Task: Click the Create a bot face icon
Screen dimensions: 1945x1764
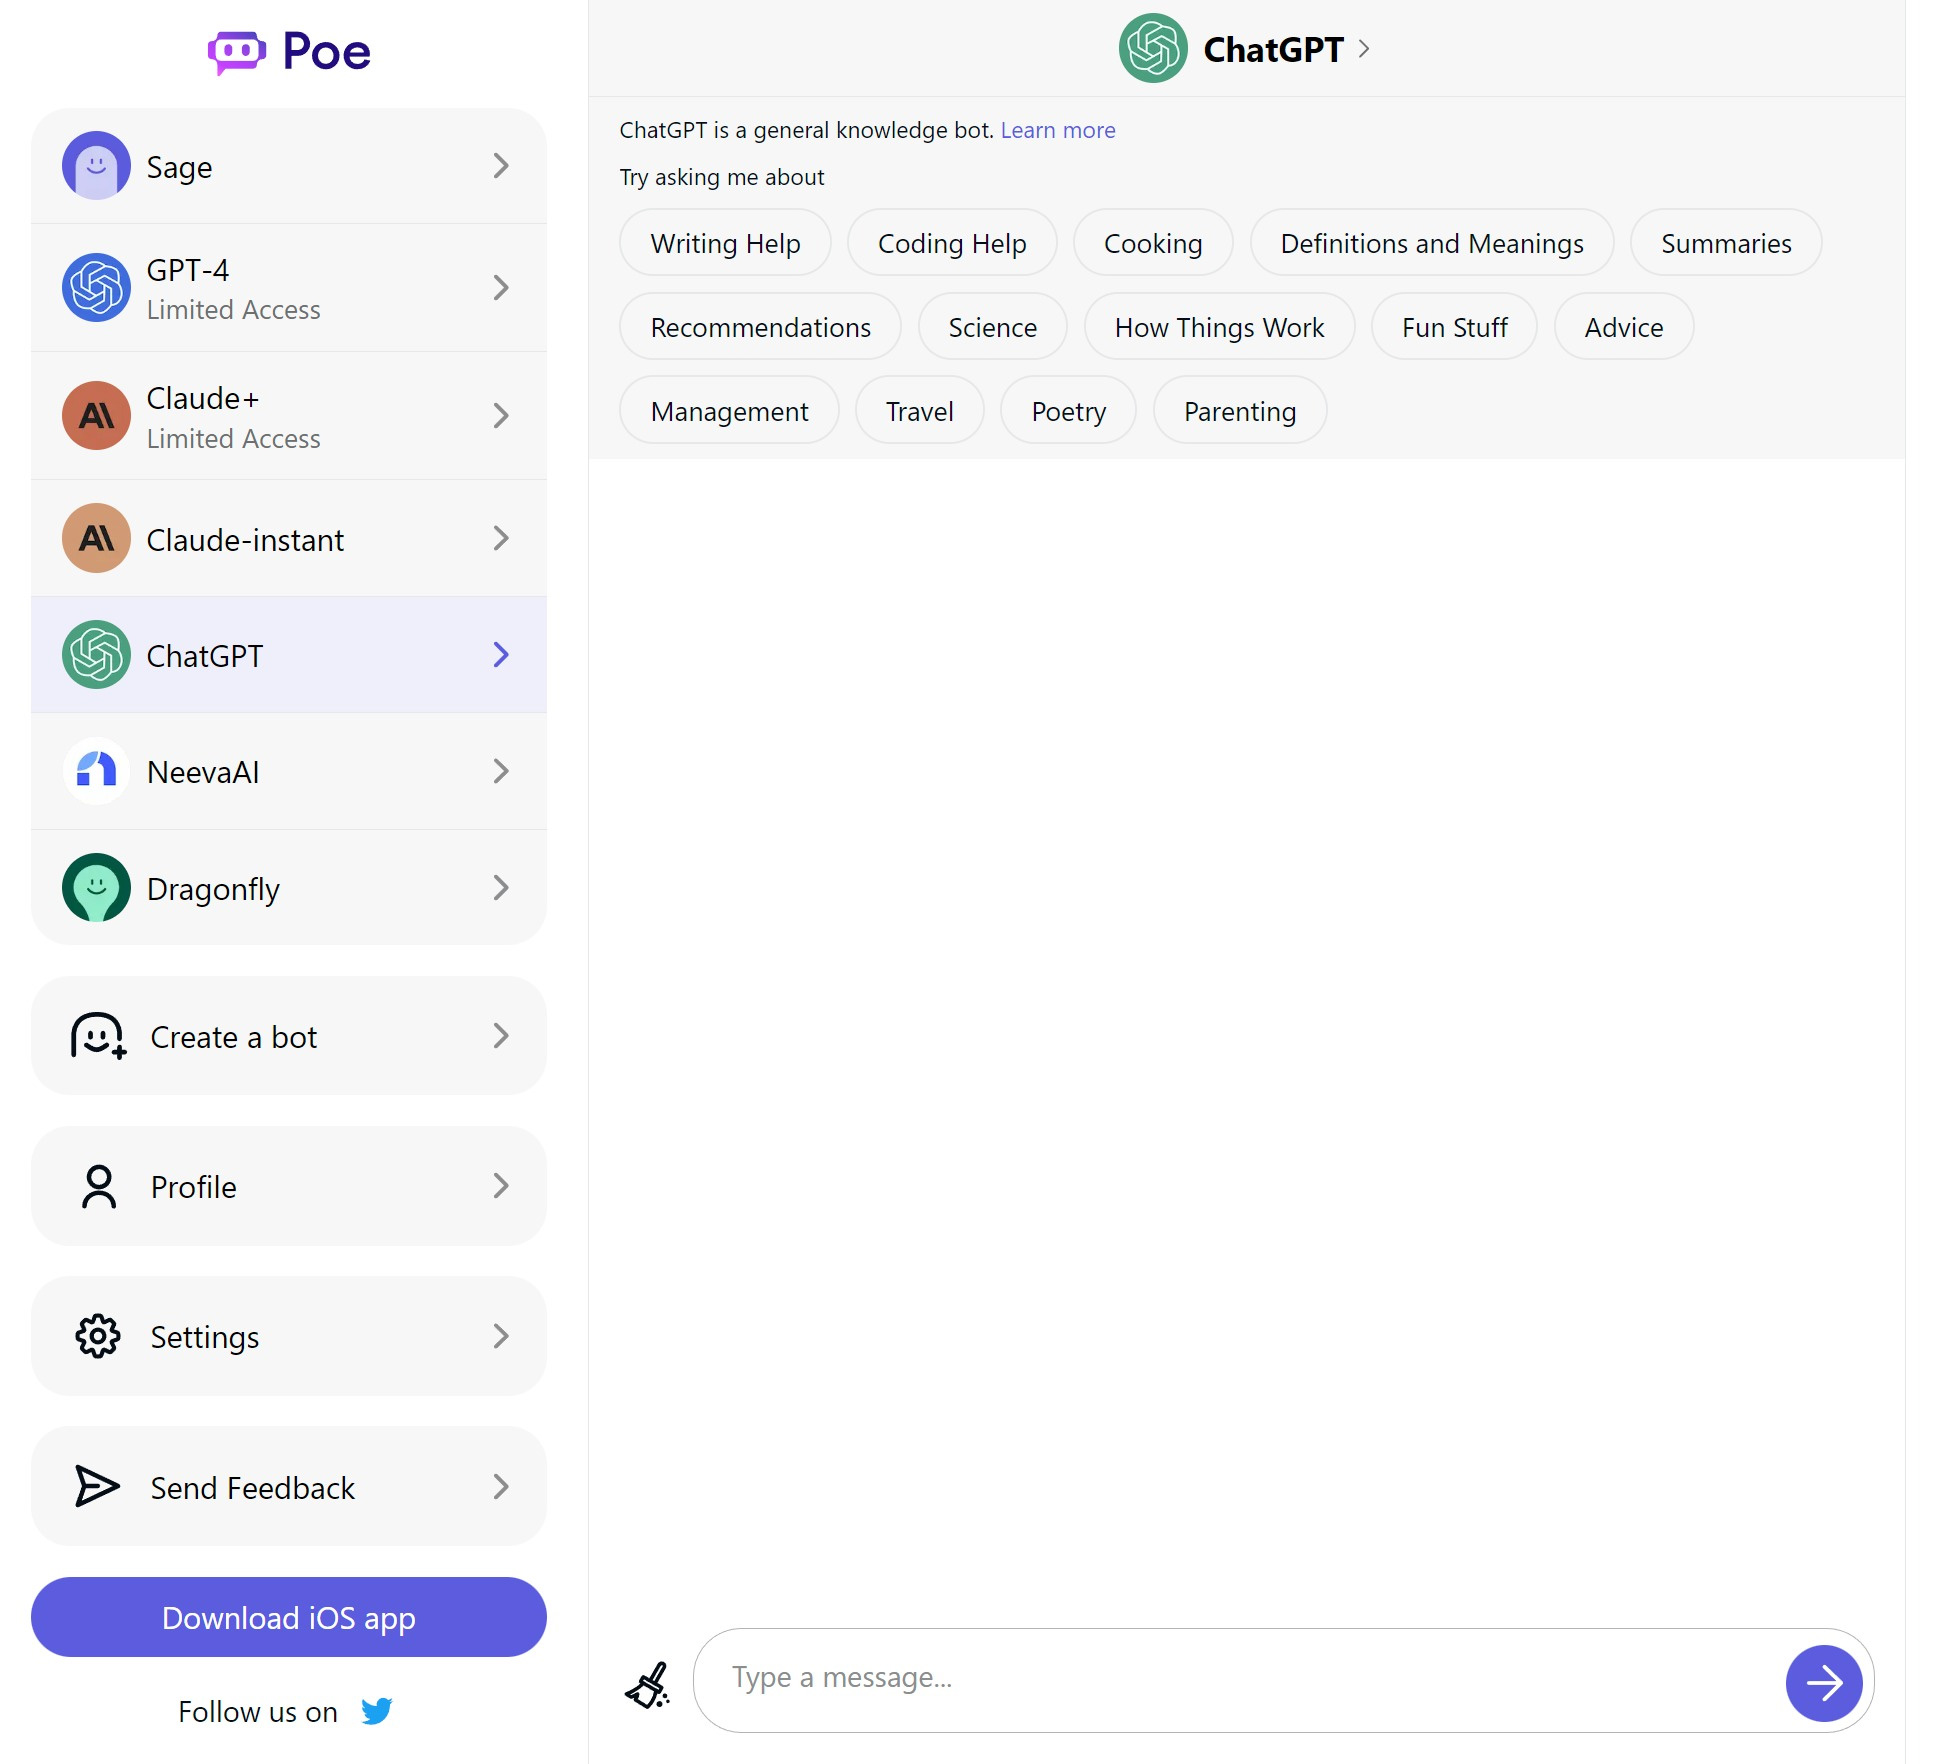Action: pyautogui.click(x=98, y=1036)
